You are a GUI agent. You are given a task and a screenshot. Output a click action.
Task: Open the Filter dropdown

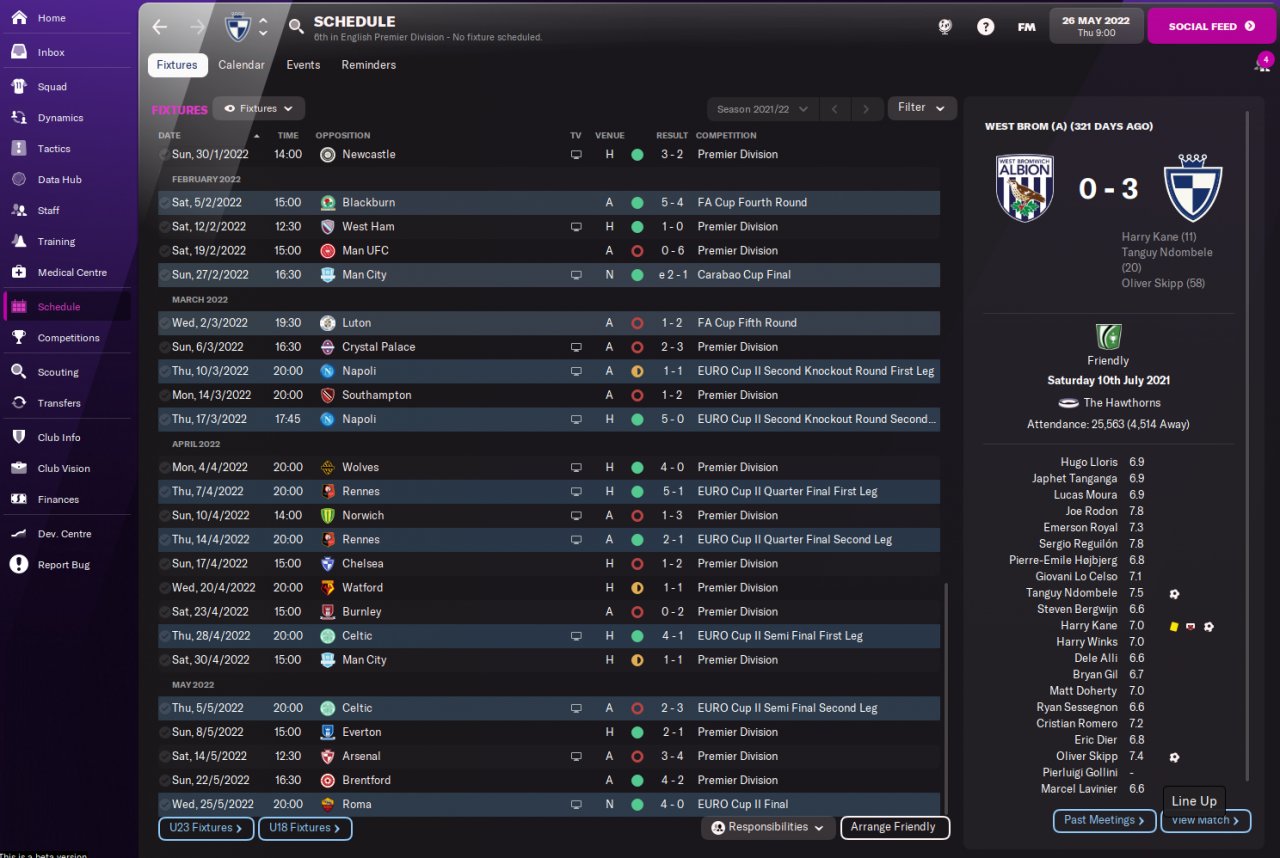coord(922,108)
